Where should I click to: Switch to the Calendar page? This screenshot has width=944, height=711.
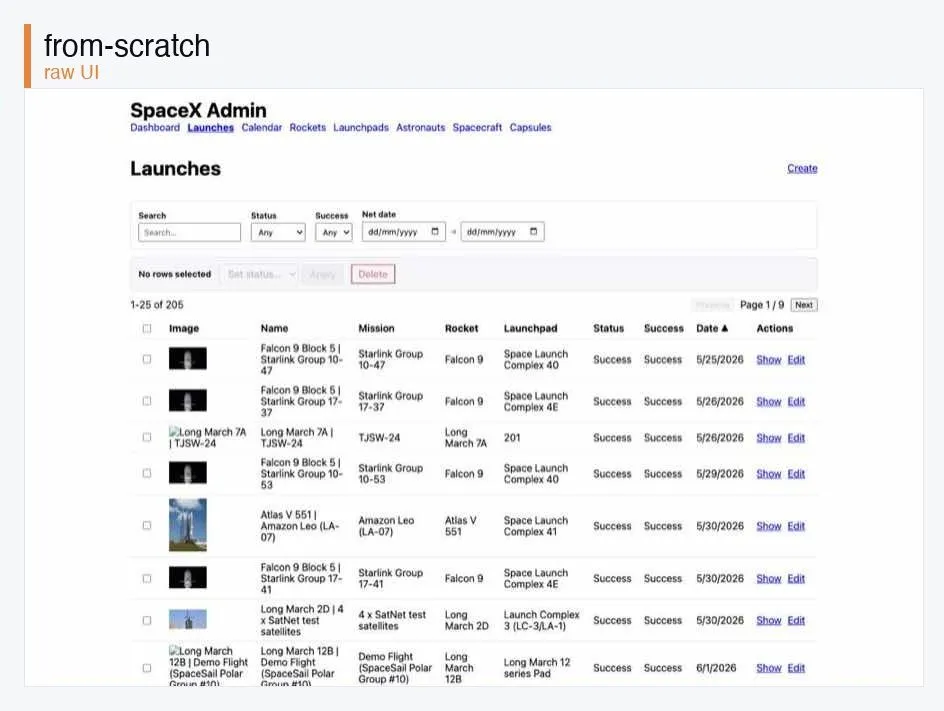(261, 128)
